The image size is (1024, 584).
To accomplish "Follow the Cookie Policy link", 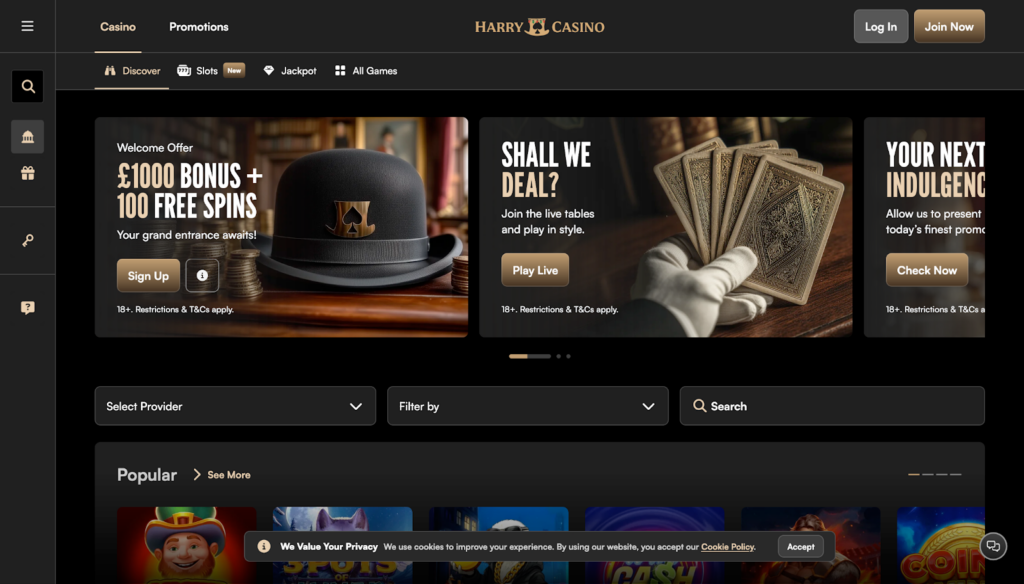I will 728,547.
